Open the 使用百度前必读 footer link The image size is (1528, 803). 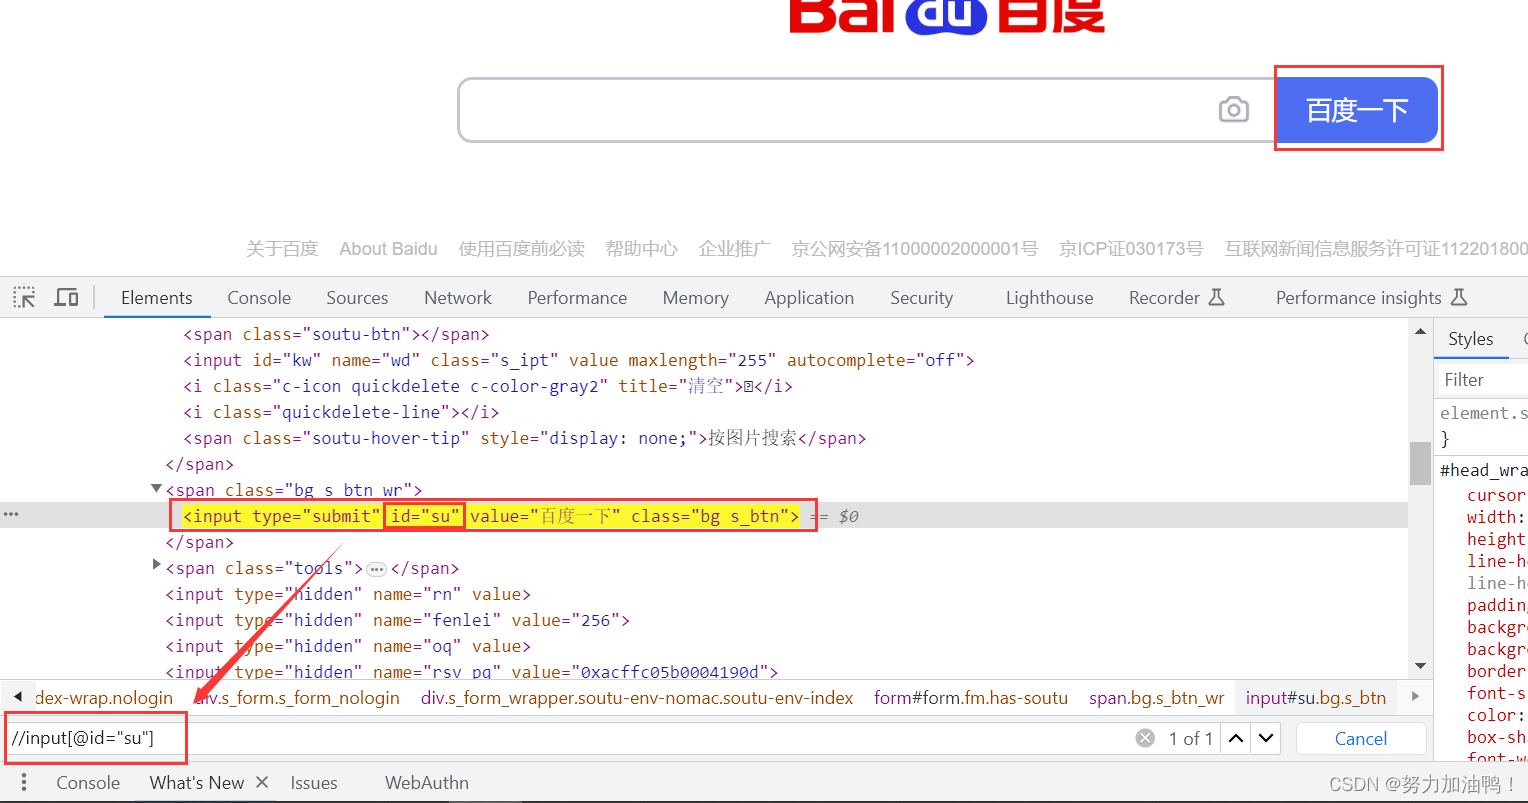coord(522,249)
